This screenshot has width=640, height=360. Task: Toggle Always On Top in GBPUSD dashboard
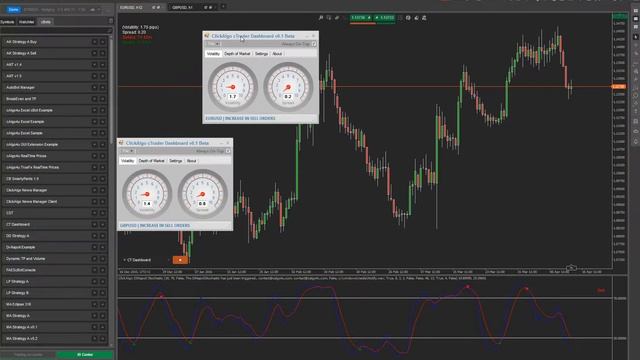tap(228, 151)
